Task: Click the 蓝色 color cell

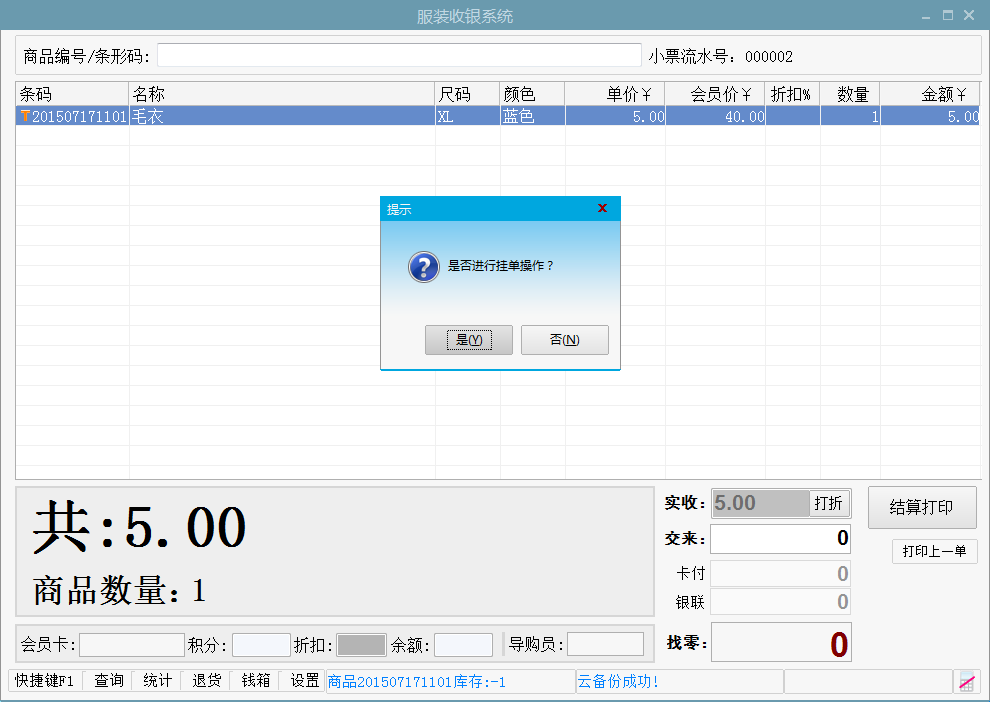Action: click(x=532, y=116)
